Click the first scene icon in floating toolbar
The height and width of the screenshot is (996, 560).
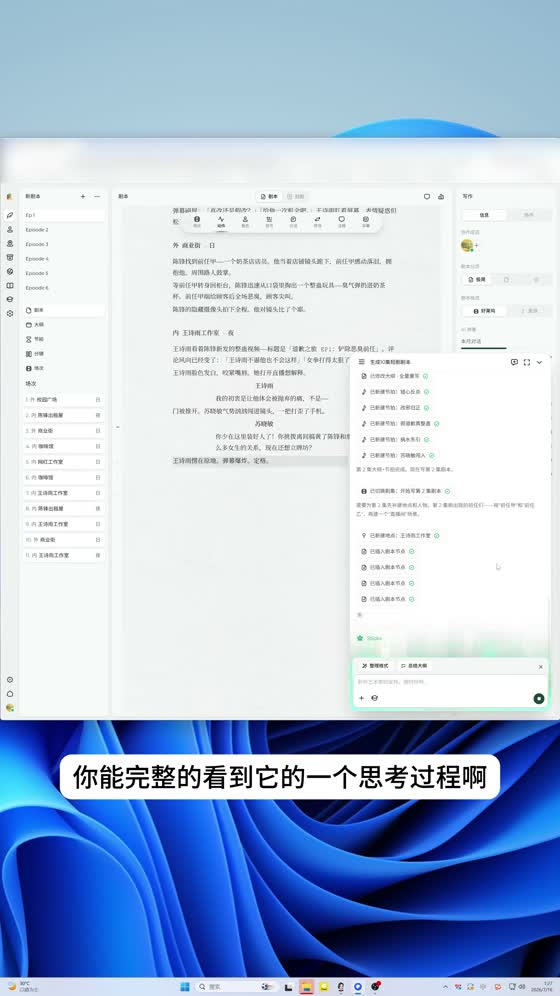tap(197, 221)
